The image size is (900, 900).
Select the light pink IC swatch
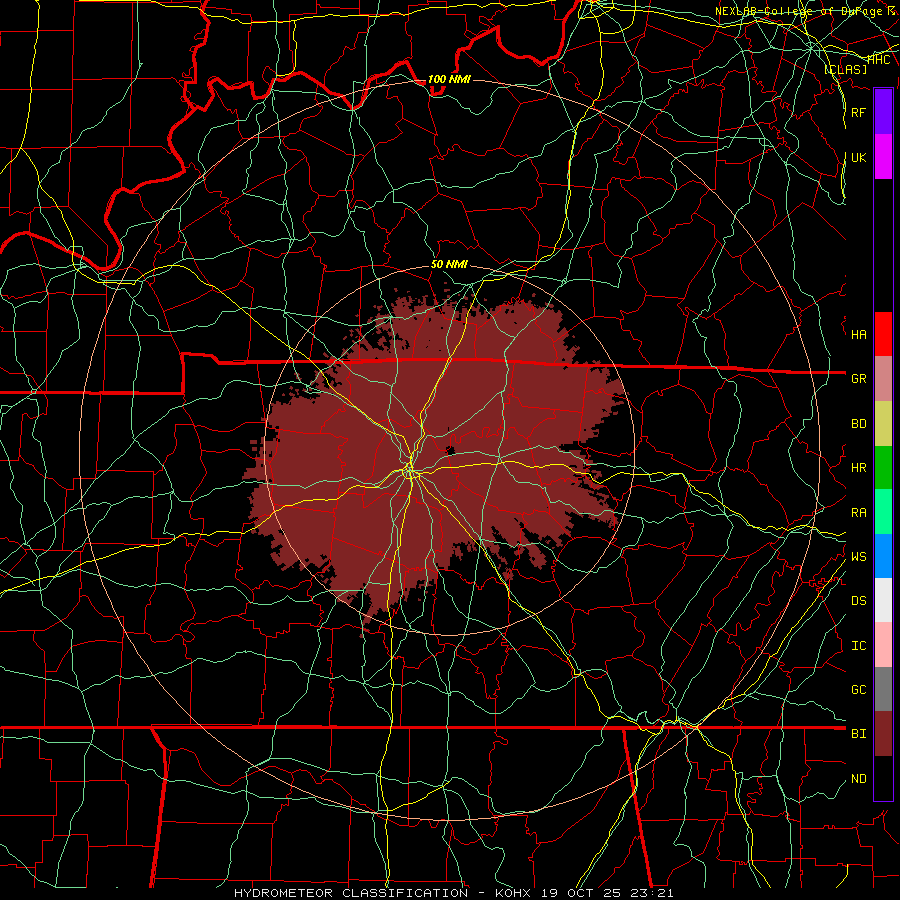pos(883,645)
